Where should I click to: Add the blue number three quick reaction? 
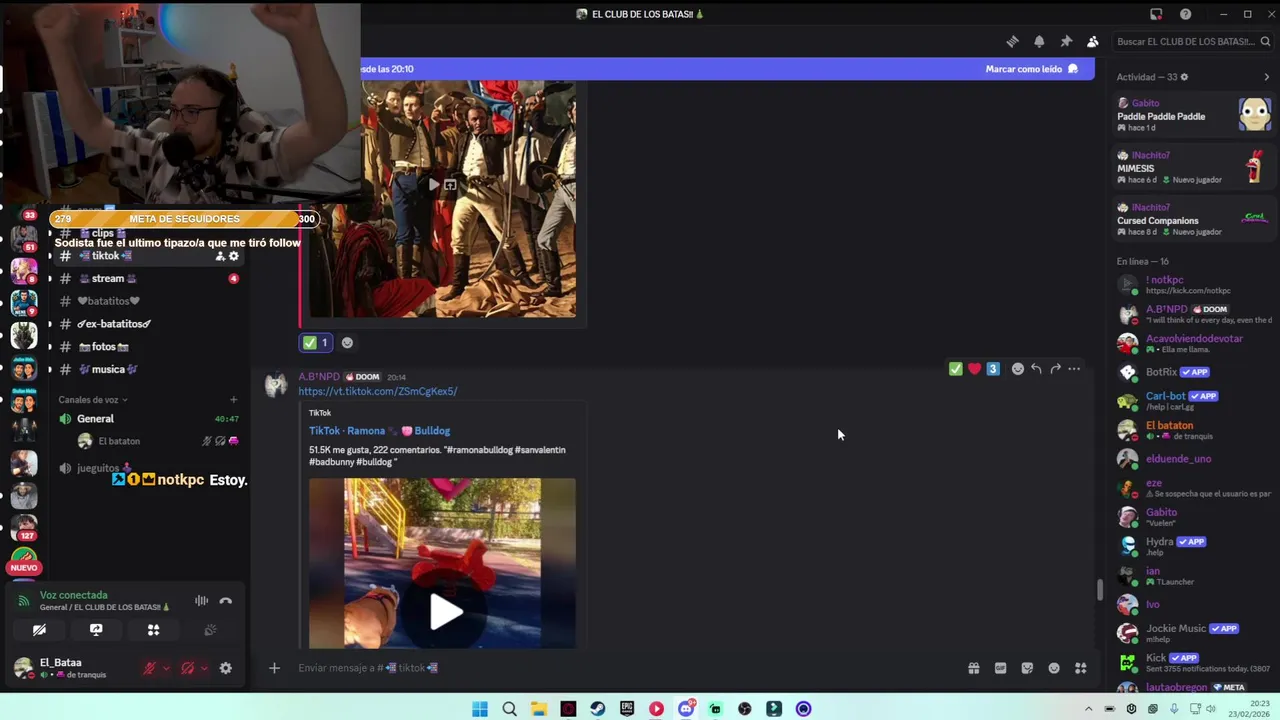993,369
